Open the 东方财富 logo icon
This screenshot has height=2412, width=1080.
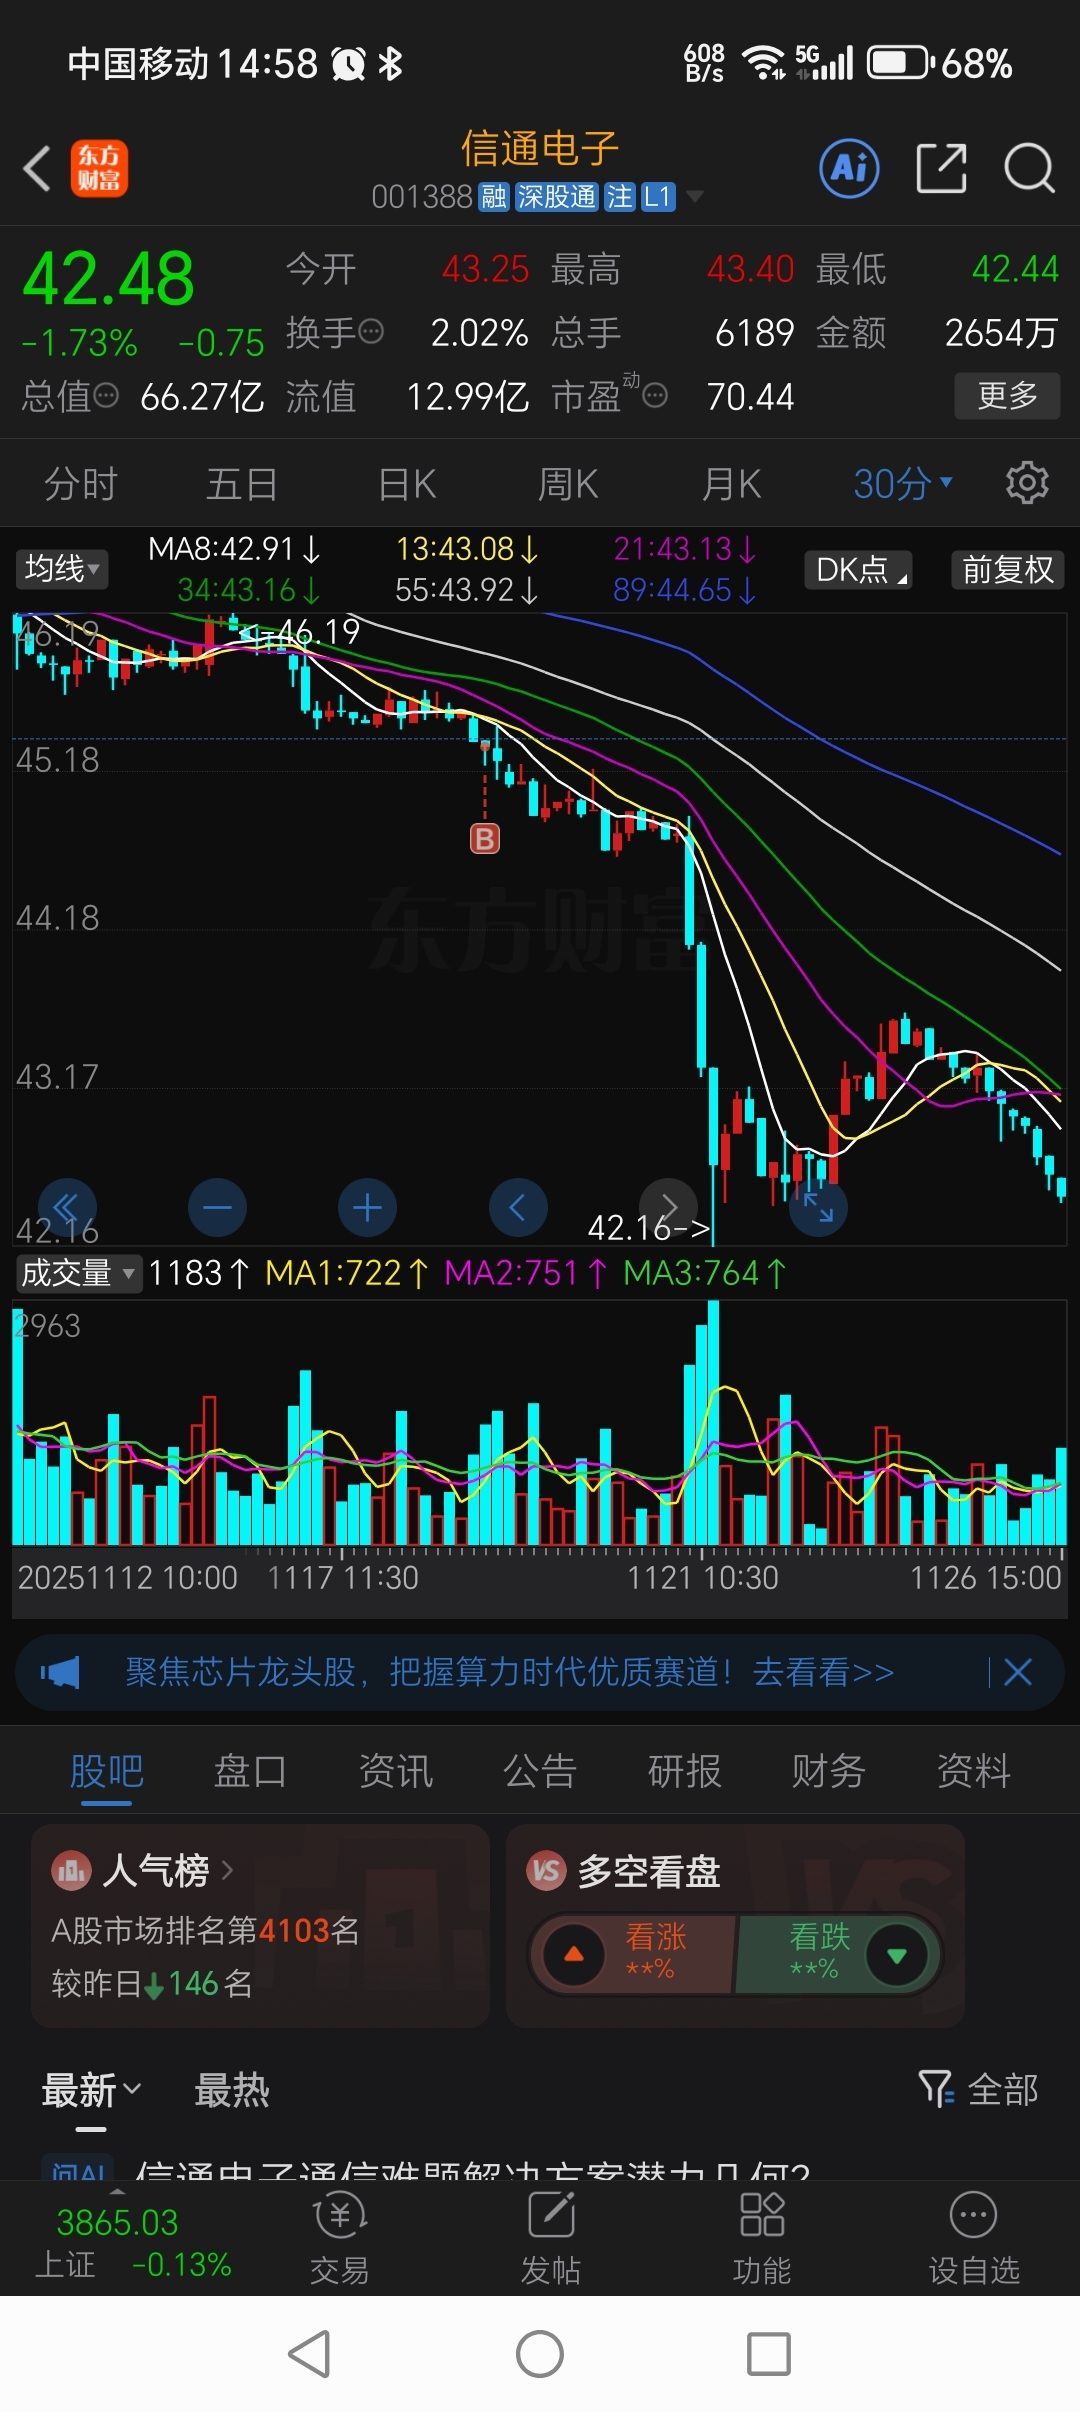click(x=99, y=168)
